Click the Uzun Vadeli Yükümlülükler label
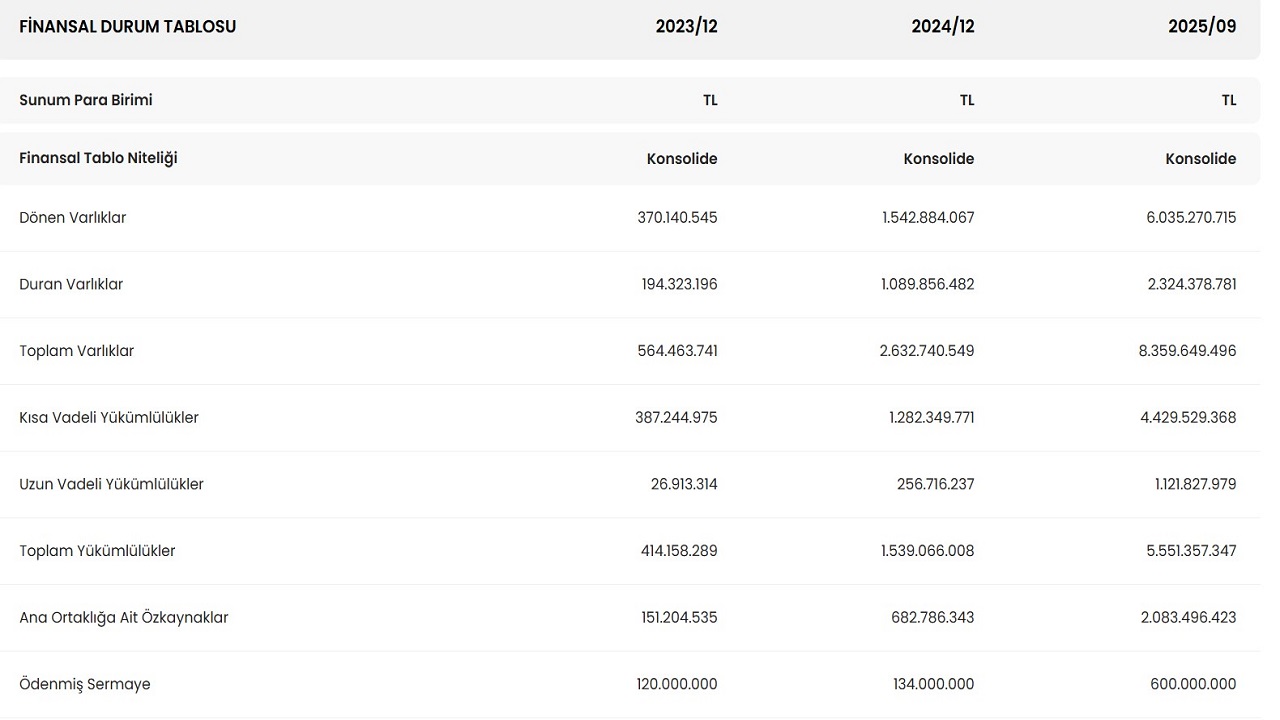Screen dimensions: 1280x720 (111, 485)
